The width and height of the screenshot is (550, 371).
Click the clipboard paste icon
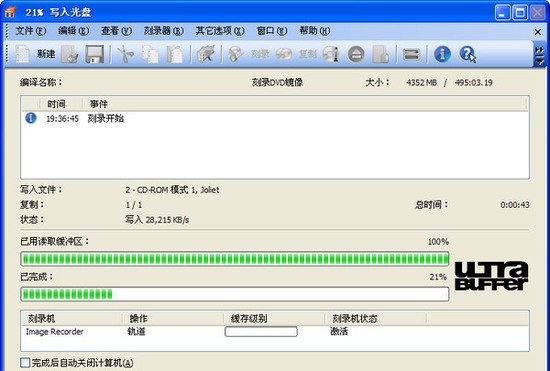point(175,54)
